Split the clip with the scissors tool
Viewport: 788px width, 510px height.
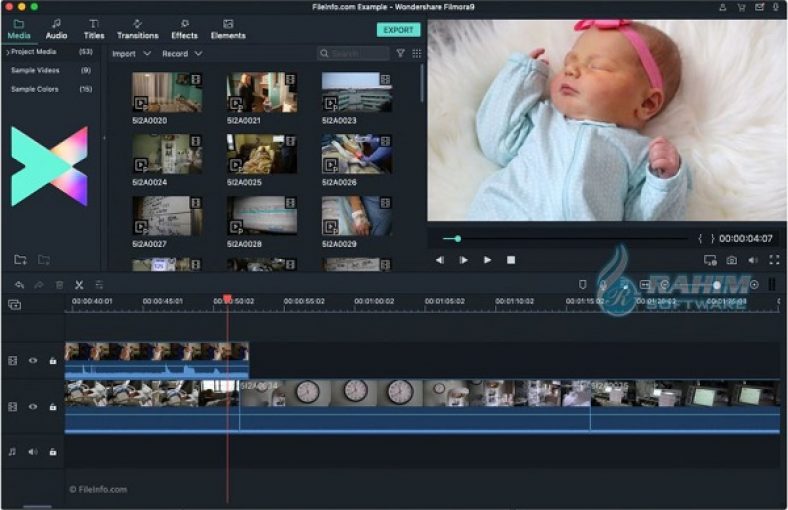point(79,285)
